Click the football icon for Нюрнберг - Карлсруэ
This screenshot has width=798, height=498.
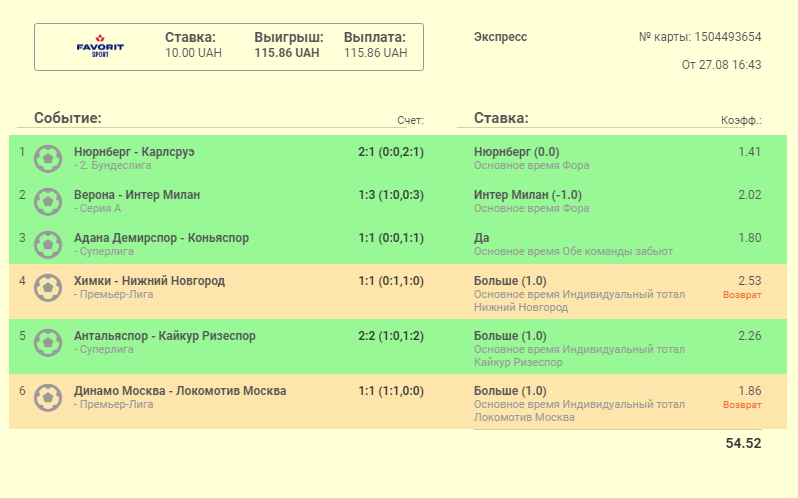pos(48,158)
